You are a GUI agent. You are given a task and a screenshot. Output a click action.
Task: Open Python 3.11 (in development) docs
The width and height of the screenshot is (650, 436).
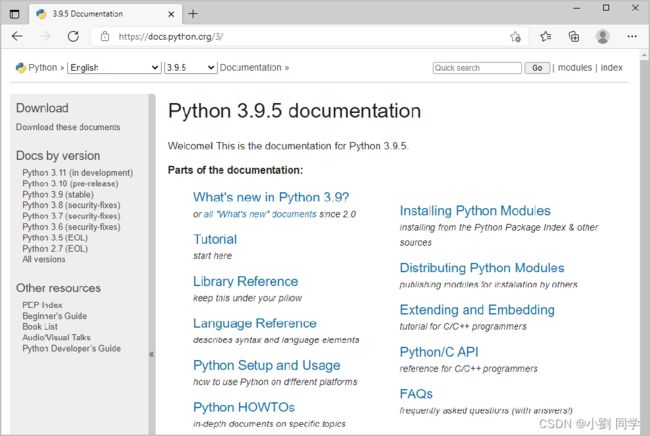click(x=78, y=173)
